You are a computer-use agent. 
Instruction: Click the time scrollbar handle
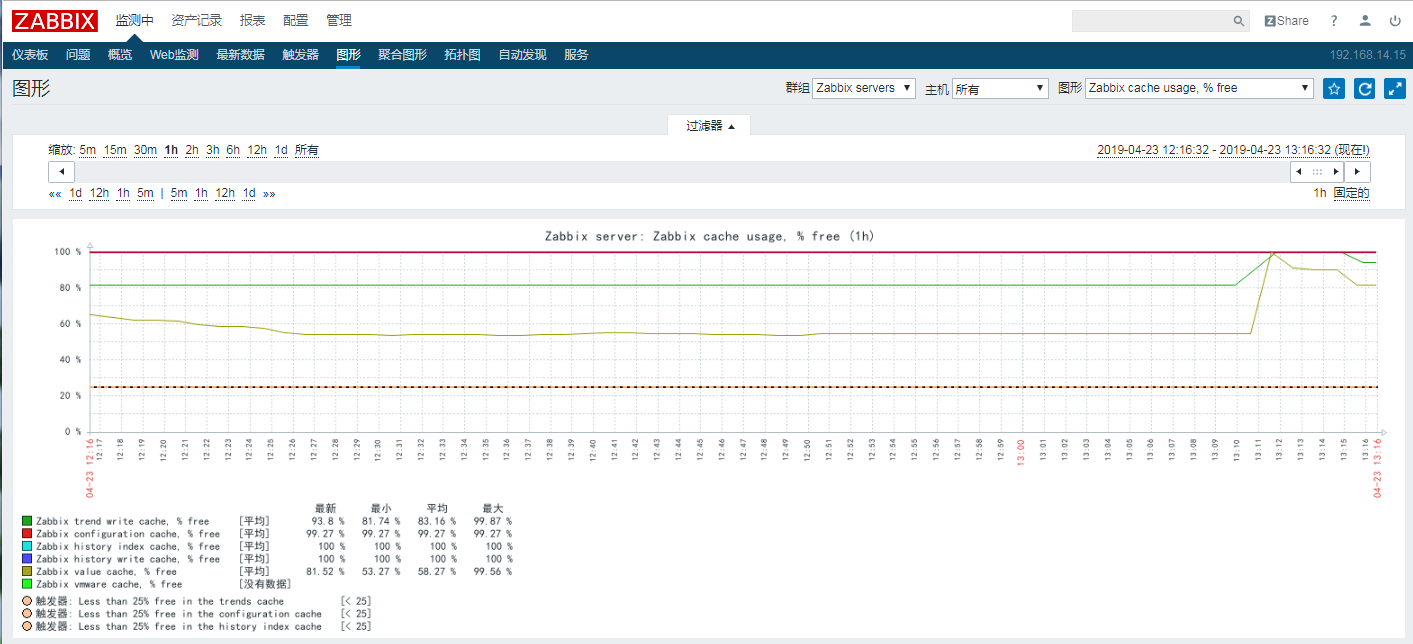(1317, 172)
